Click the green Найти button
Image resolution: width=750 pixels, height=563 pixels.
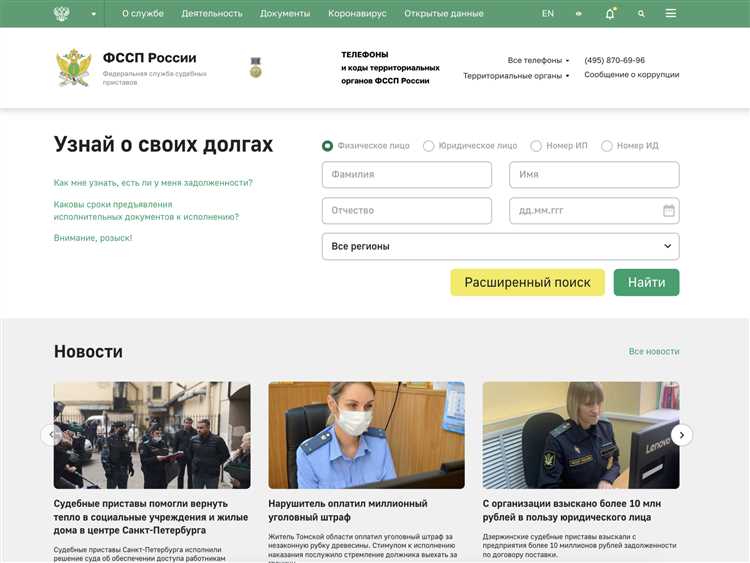point(647,283)
